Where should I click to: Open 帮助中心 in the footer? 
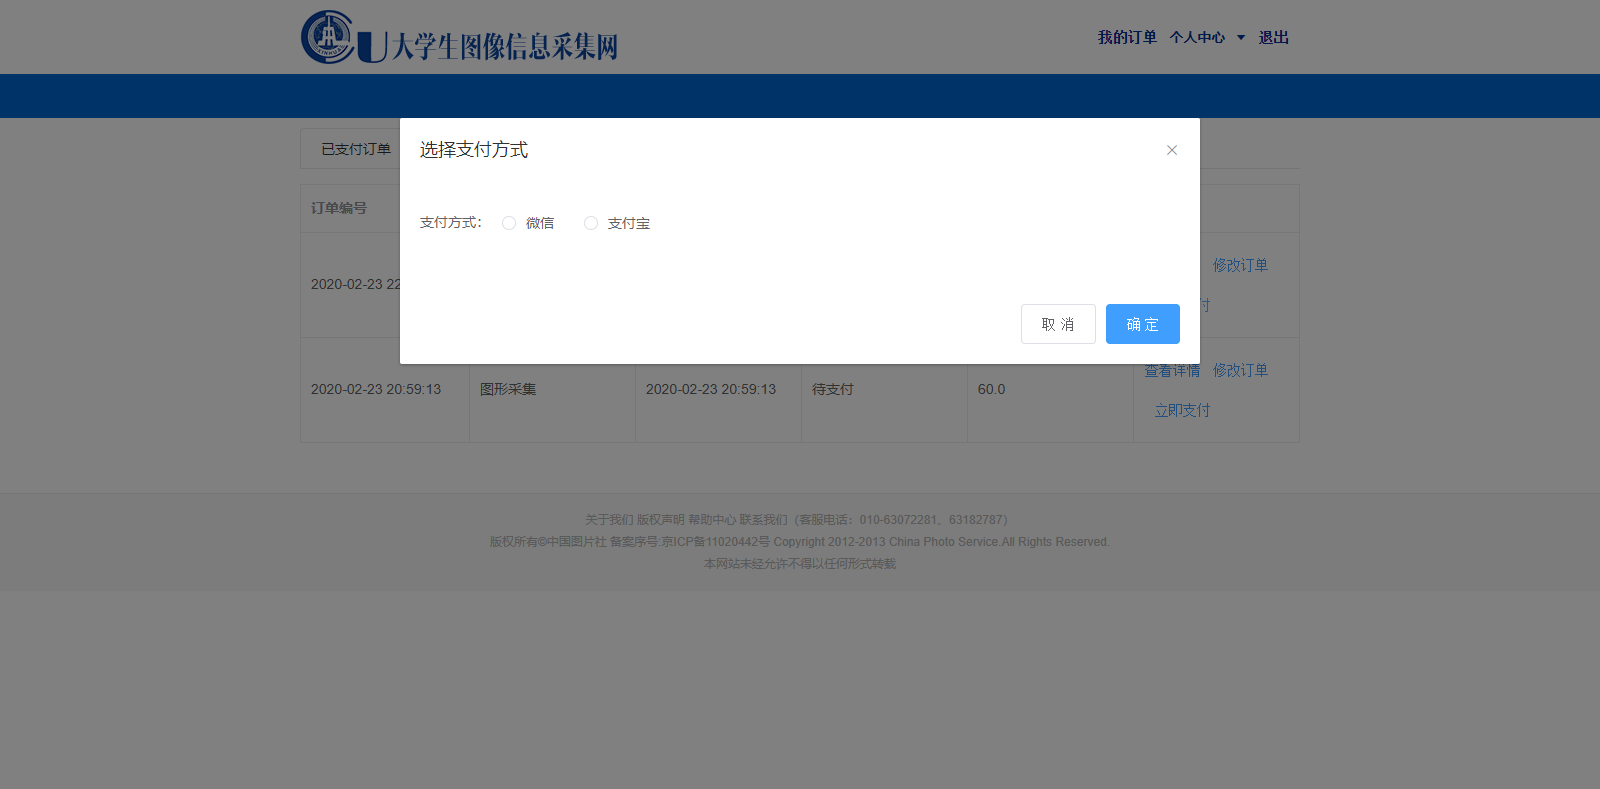(712, 520)
